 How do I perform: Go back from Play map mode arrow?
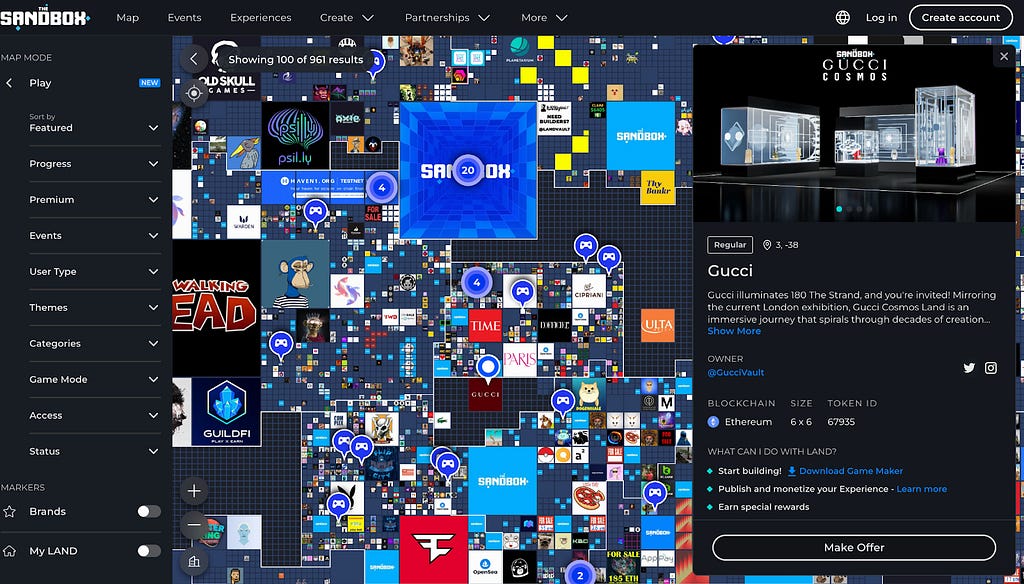click(9, 83)
